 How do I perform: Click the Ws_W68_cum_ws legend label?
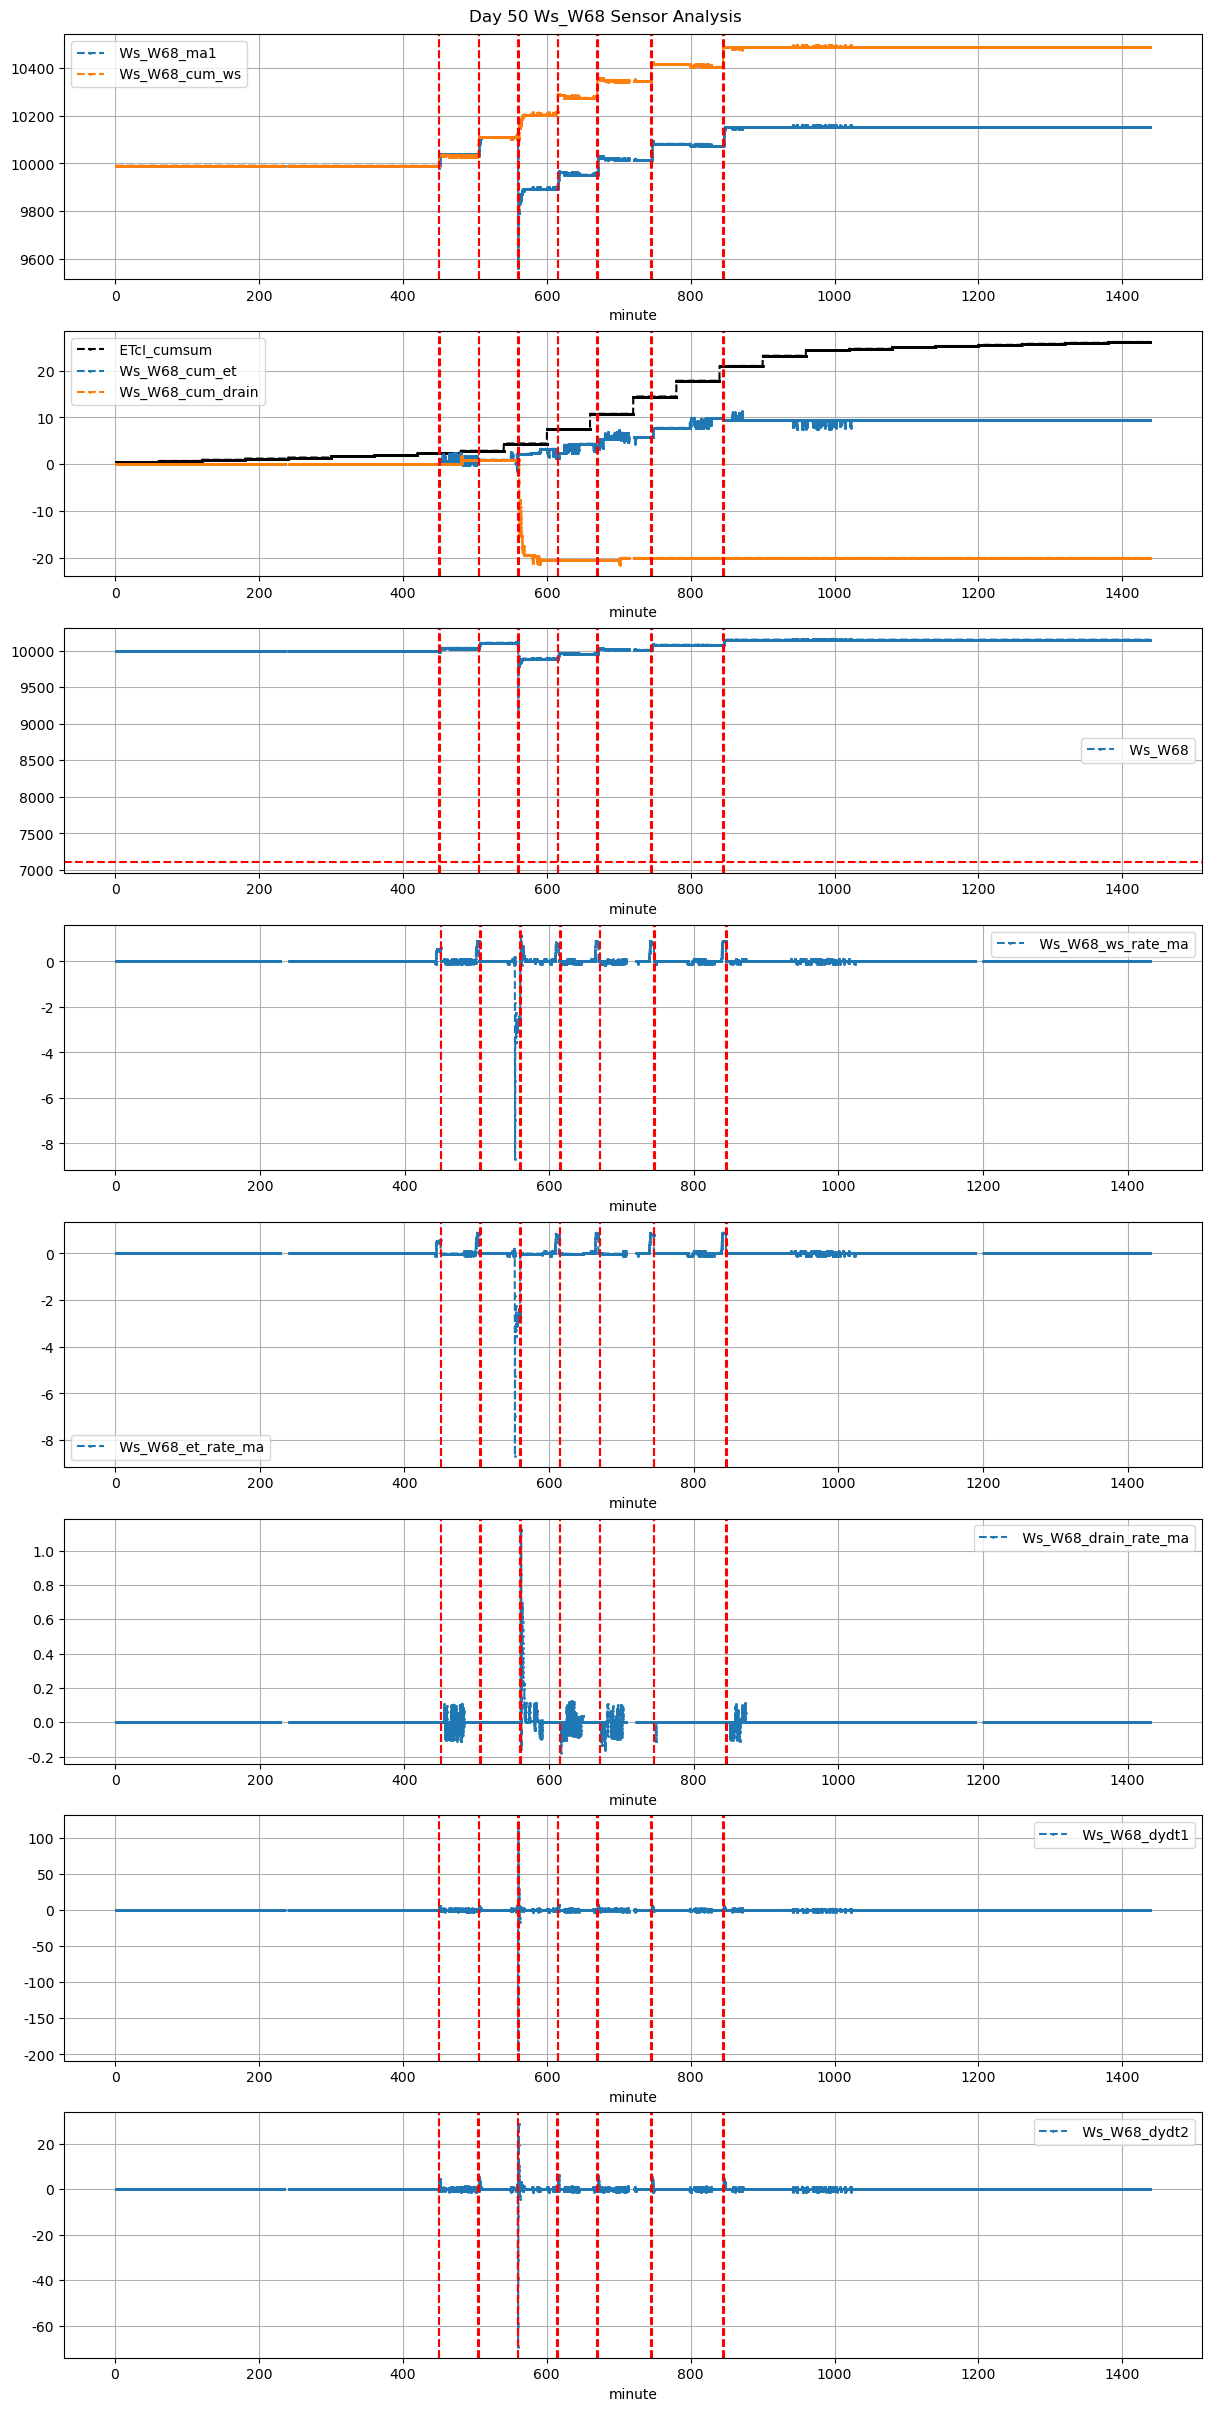coord(180,74)
